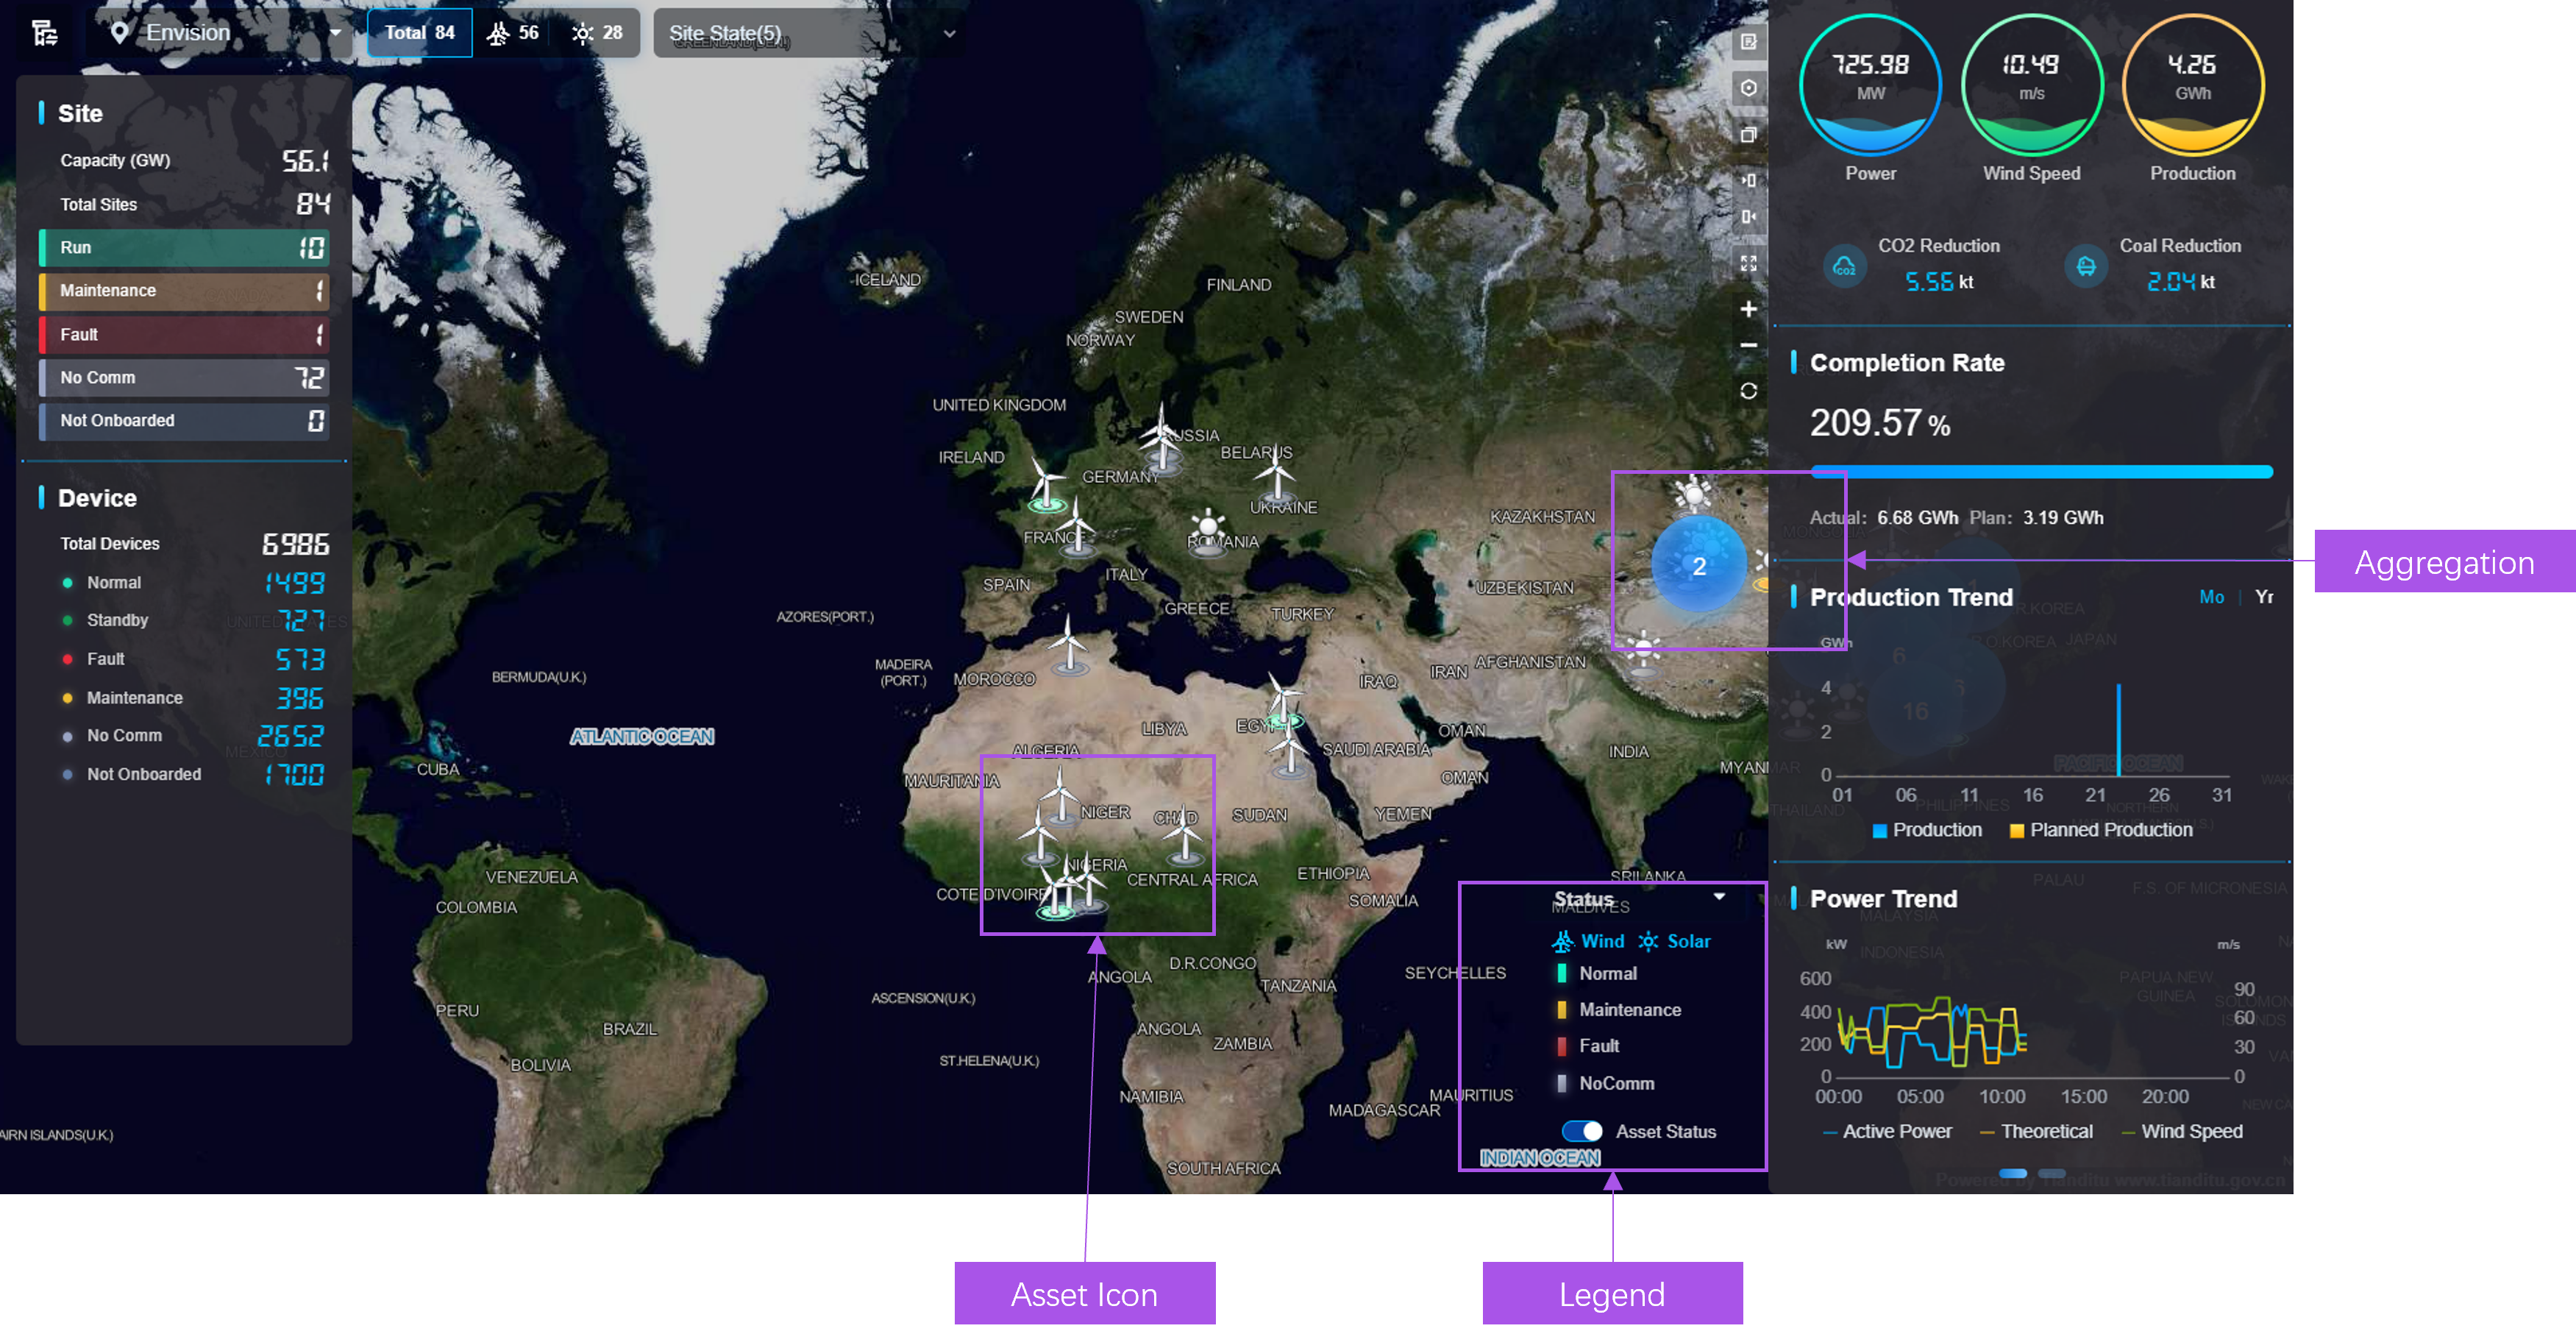Select the Total 84 tab
The height and width of the screenshot is (1334, 2576).
click(419, 32)
